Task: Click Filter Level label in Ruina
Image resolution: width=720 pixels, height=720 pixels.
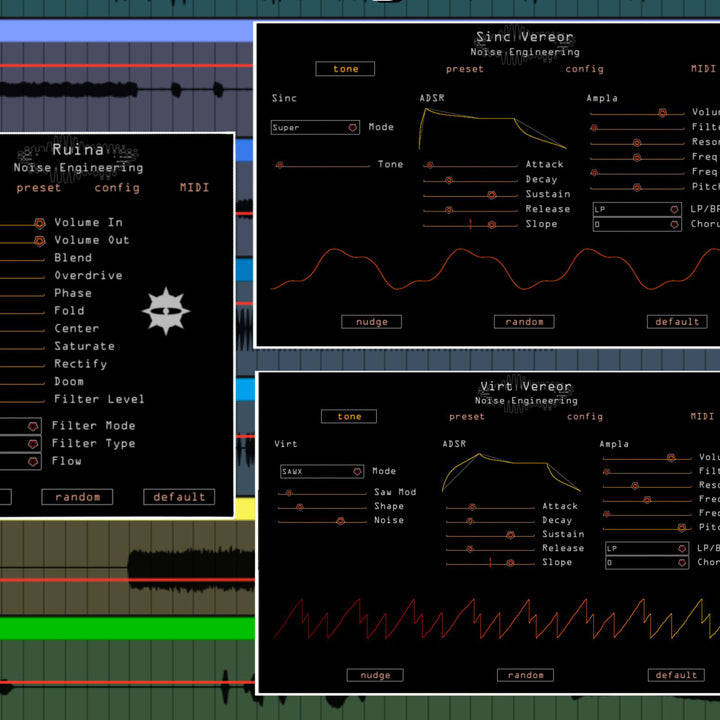Action: pos(99,399)
